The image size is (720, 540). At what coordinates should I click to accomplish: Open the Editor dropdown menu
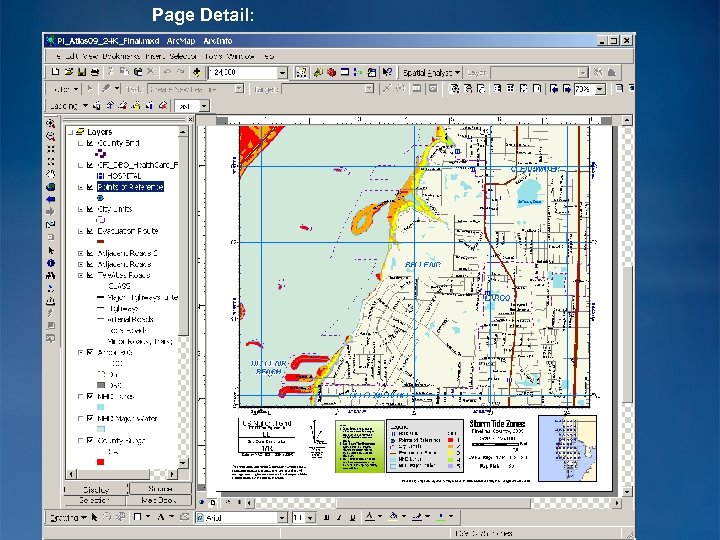66,89
